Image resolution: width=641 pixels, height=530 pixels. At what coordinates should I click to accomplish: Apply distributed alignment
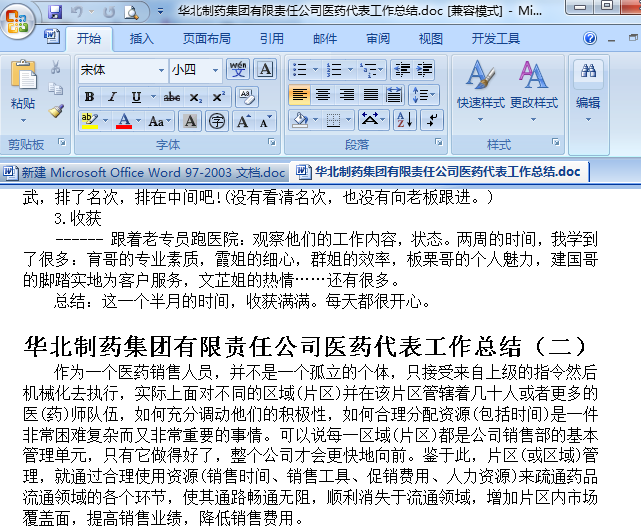(x=394, y=95)
